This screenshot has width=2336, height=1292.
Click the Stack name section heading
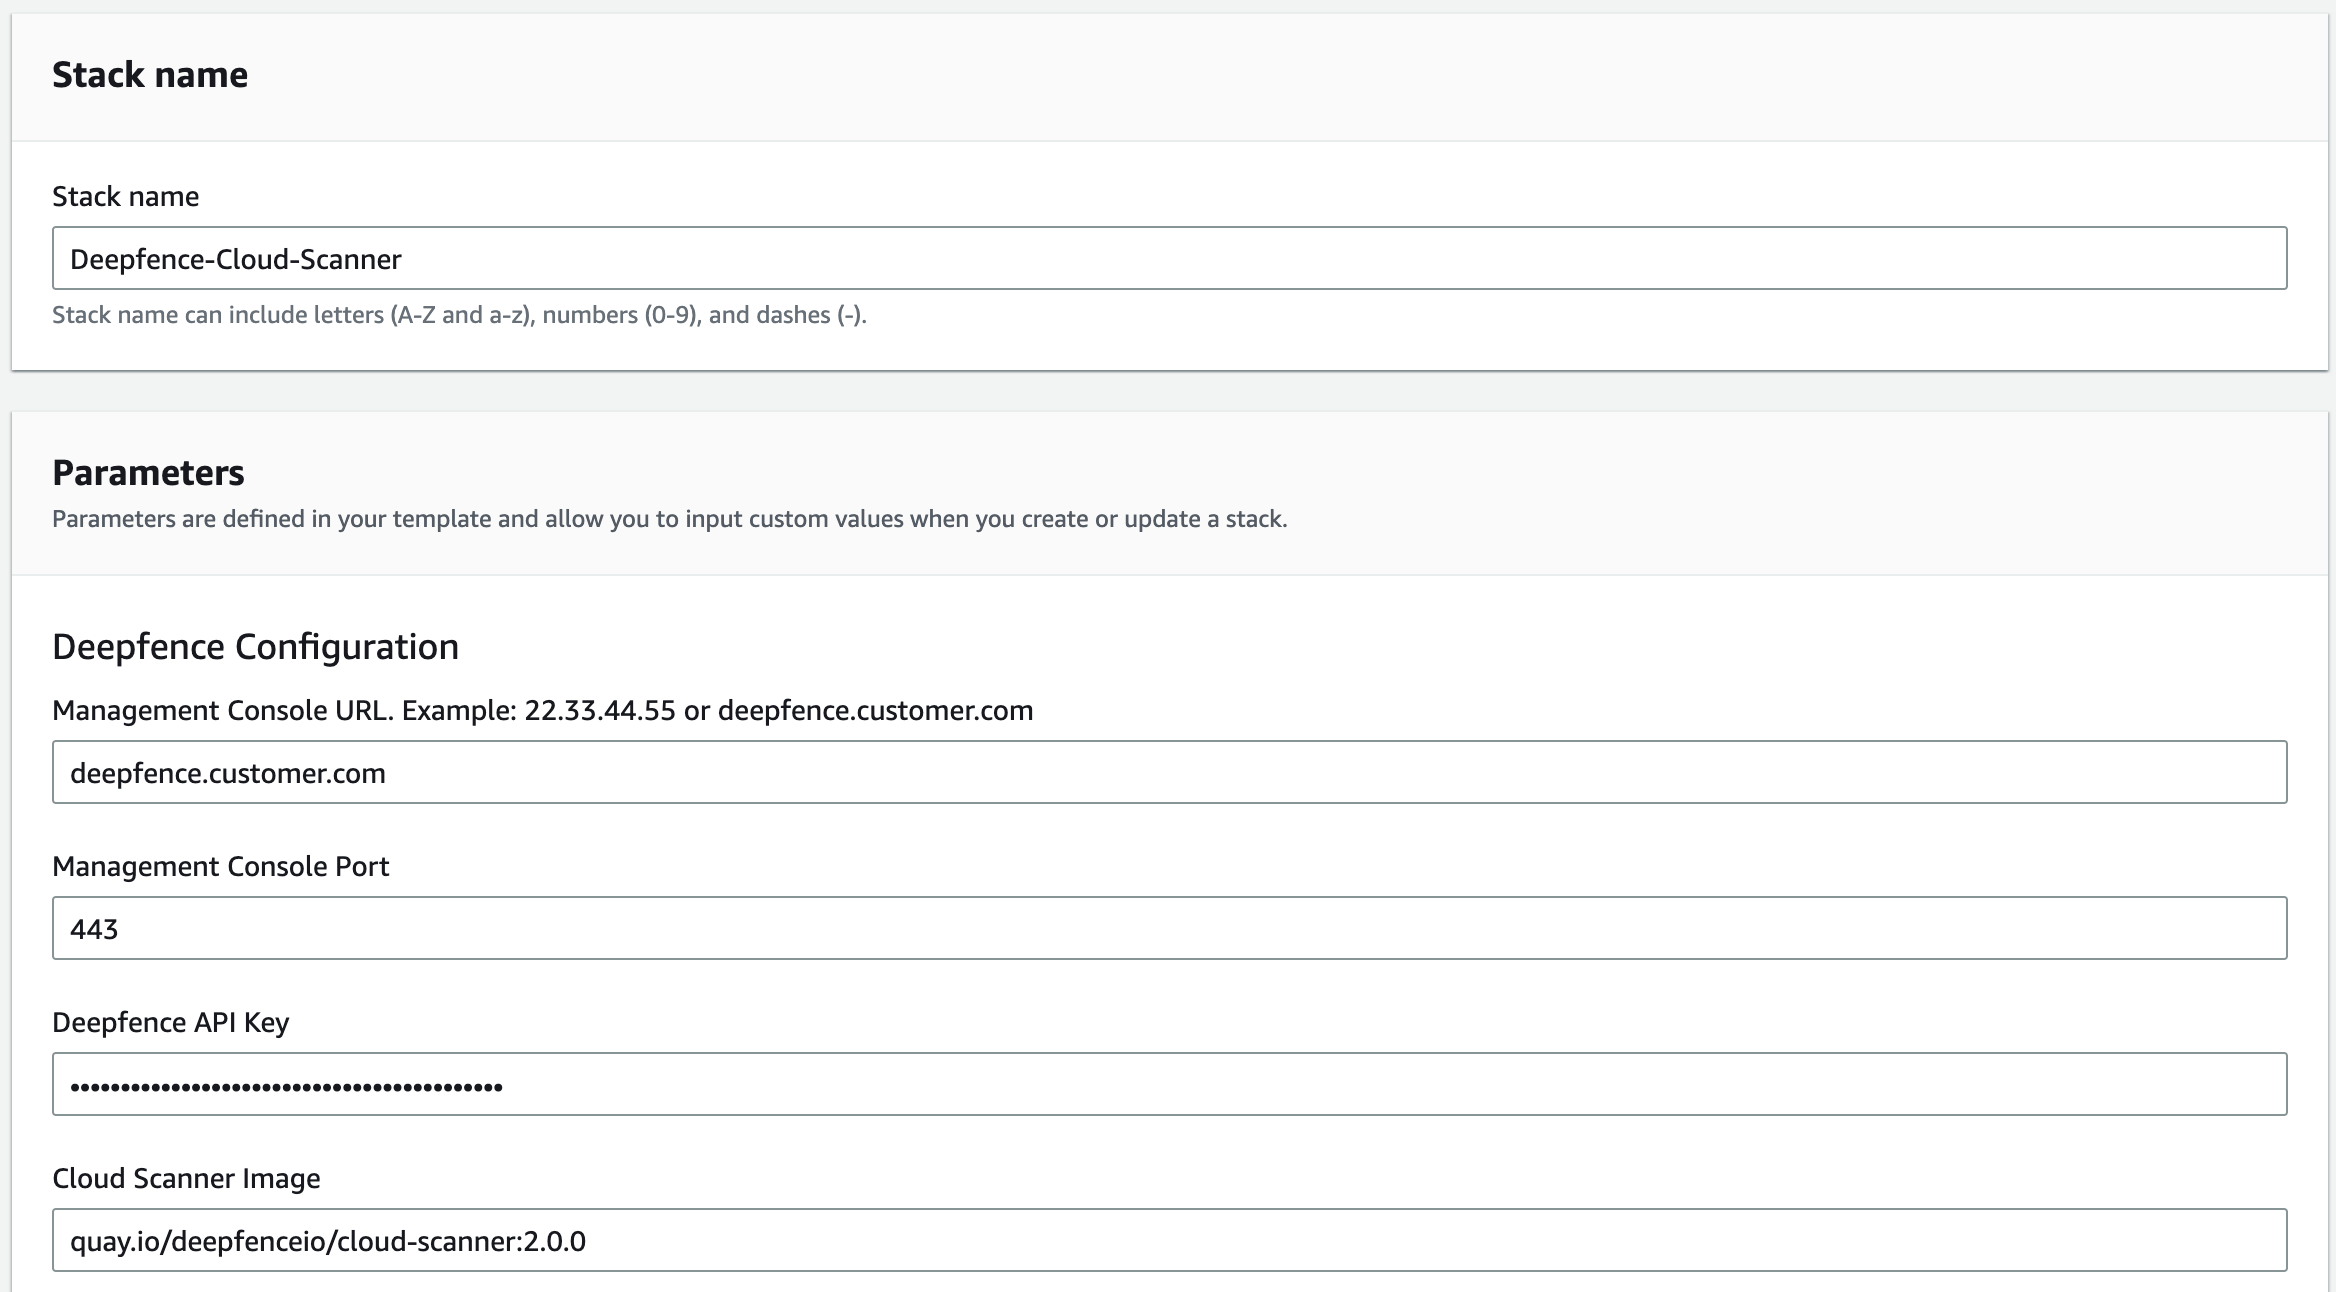click(150, 75)
